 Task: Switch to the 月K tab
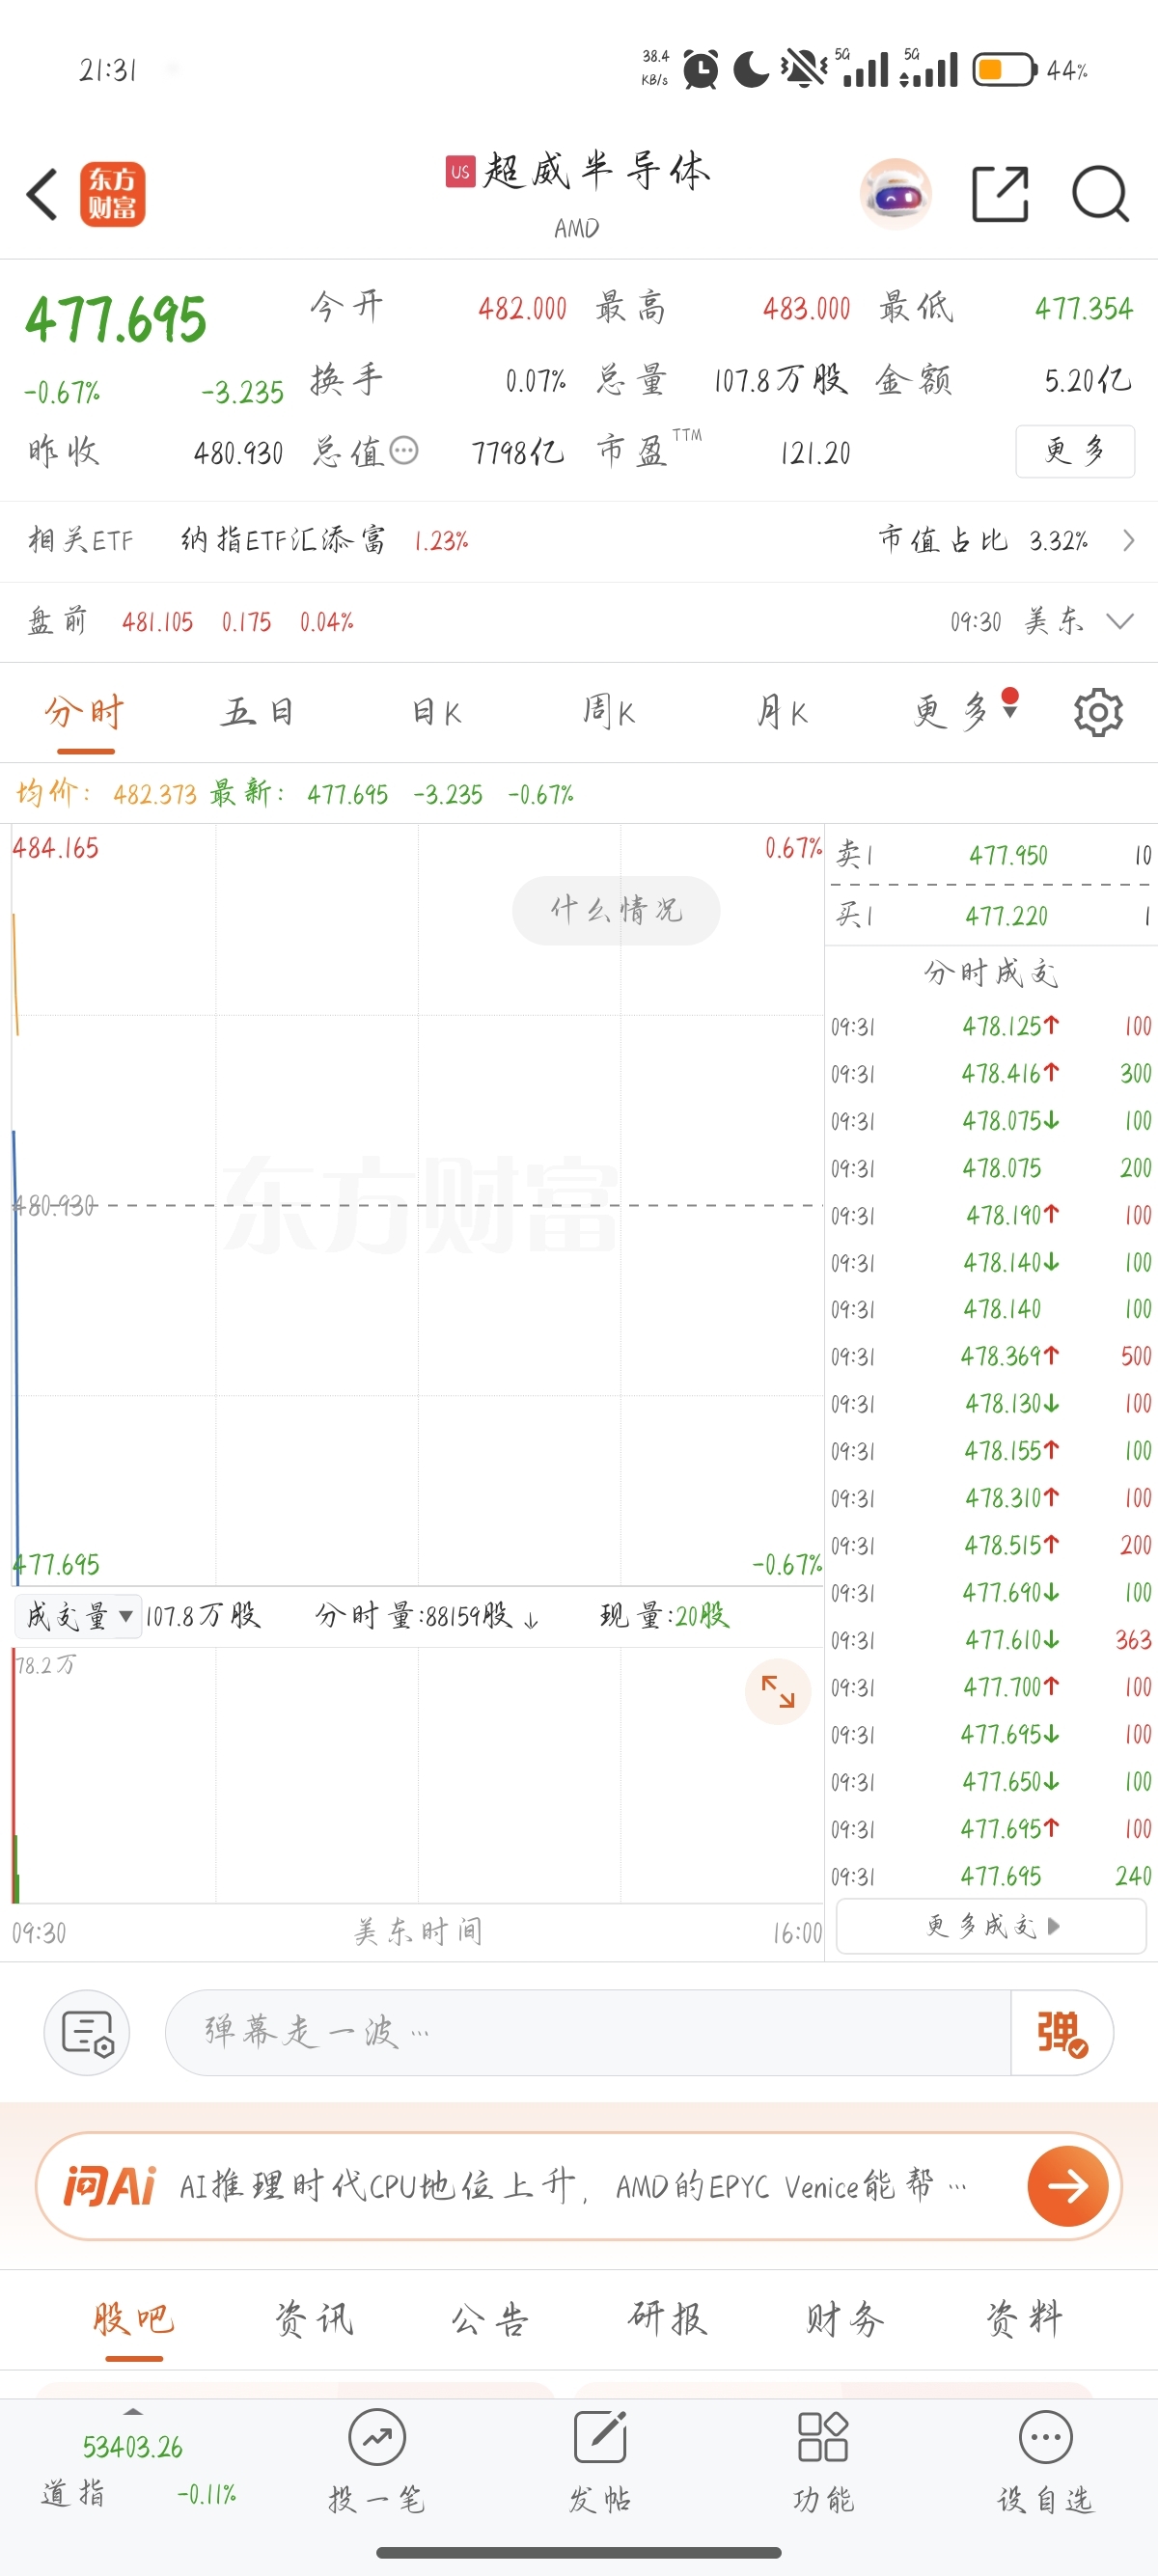click(782, 712)
